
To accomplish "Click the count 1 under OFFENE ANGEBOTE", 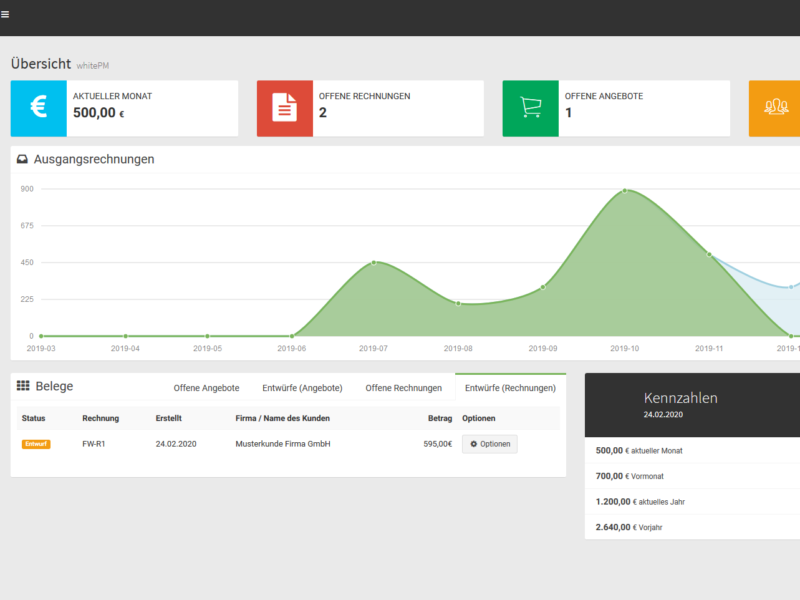I will [x=568, y=113].
